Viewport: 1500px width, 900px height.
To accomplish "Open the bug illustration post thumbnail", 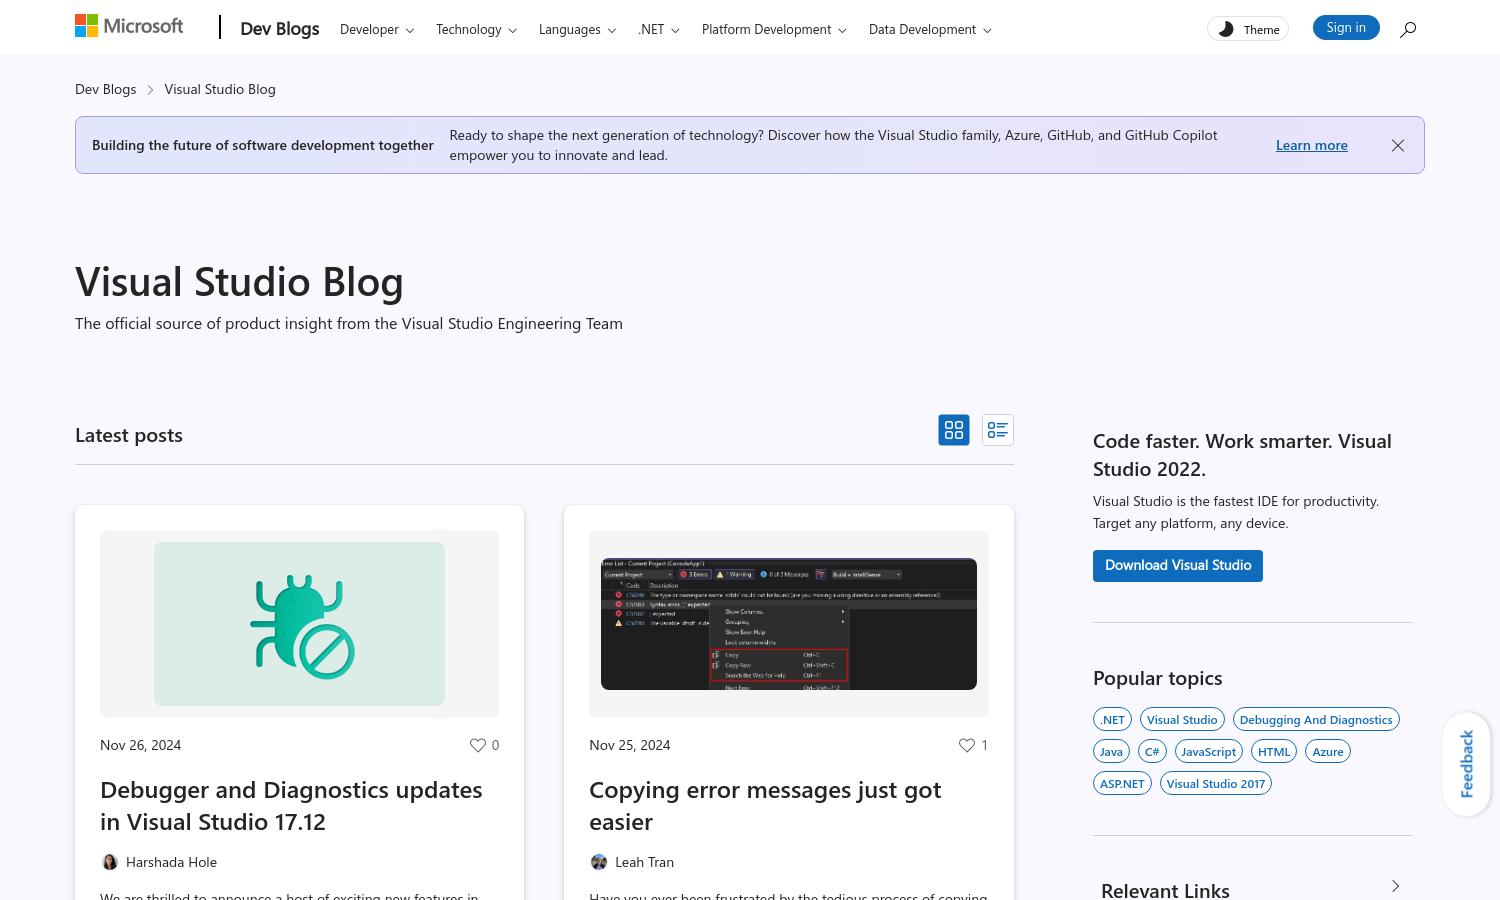I will click(x=299, y=624).
